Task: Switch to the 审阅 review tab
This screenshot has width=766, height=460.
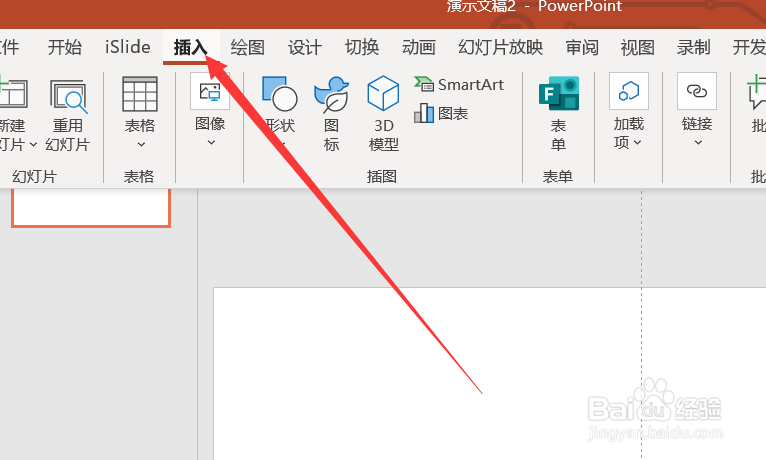Action: click(x=582, y=47)
